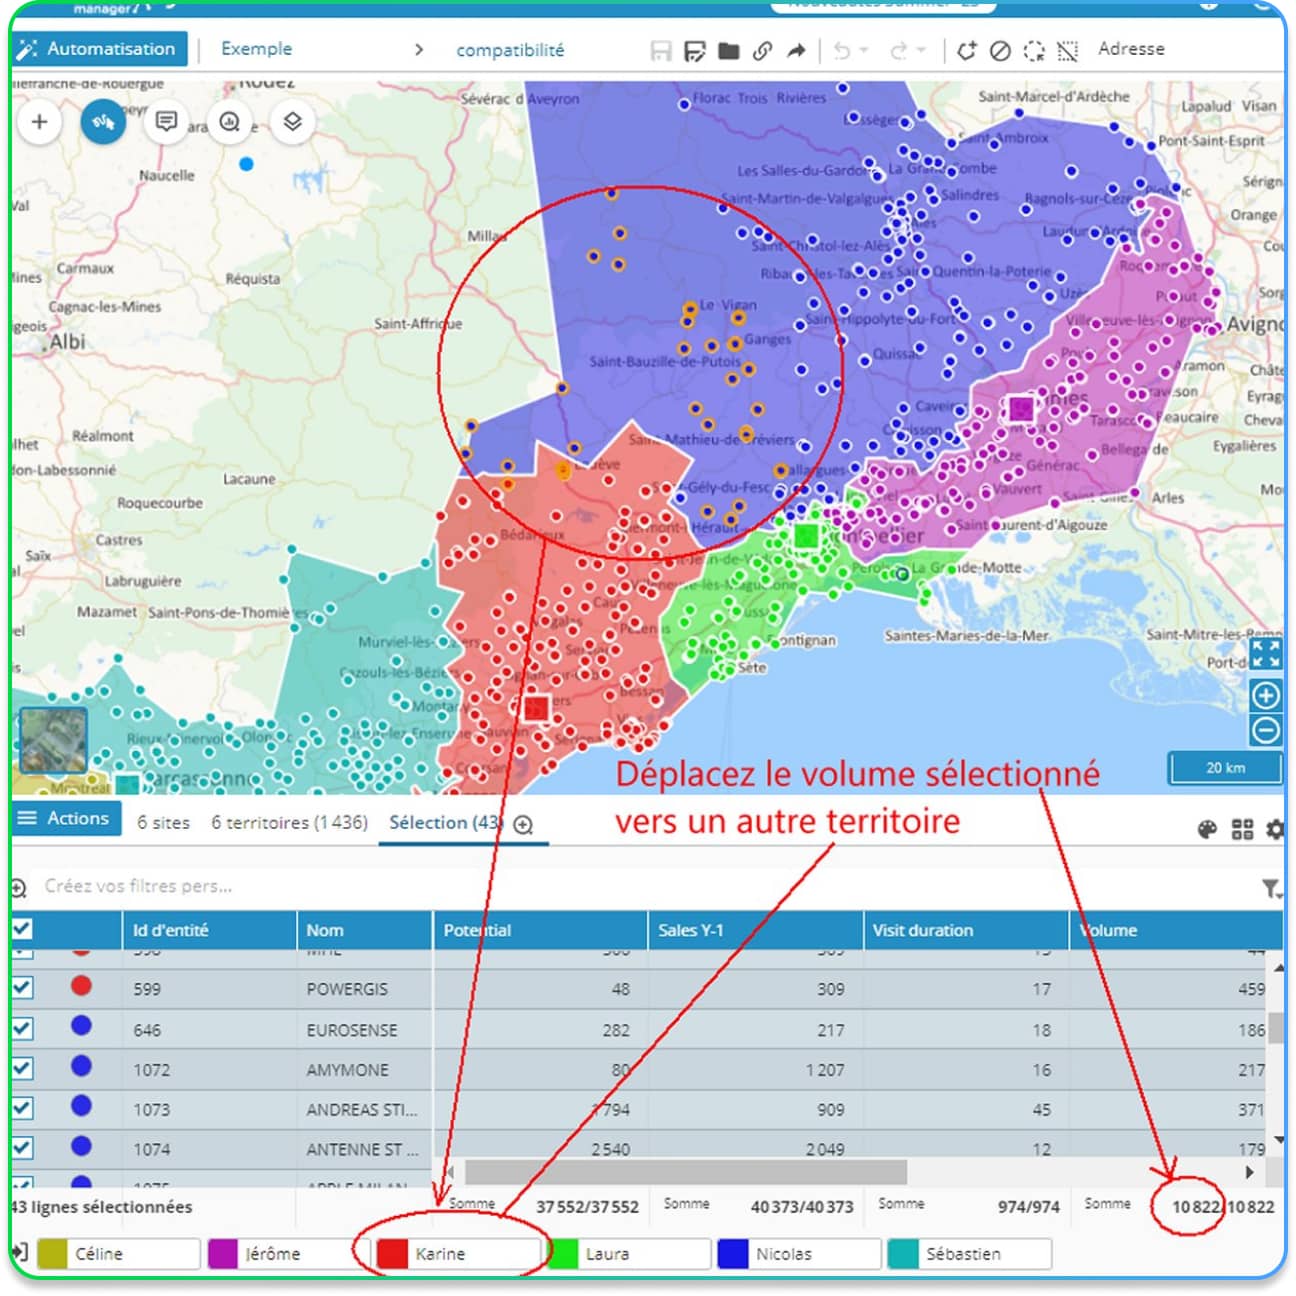
Task: Expand the chevron after Exemple
Action: tap(419, 49)
